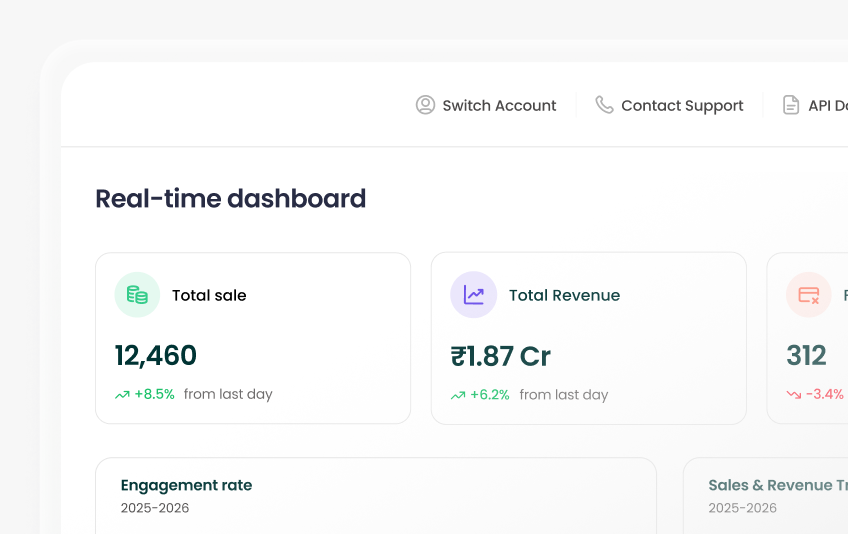This screenshot has width=848, height=534.
Task: Click the +6.2% change value
Action: 490,394
